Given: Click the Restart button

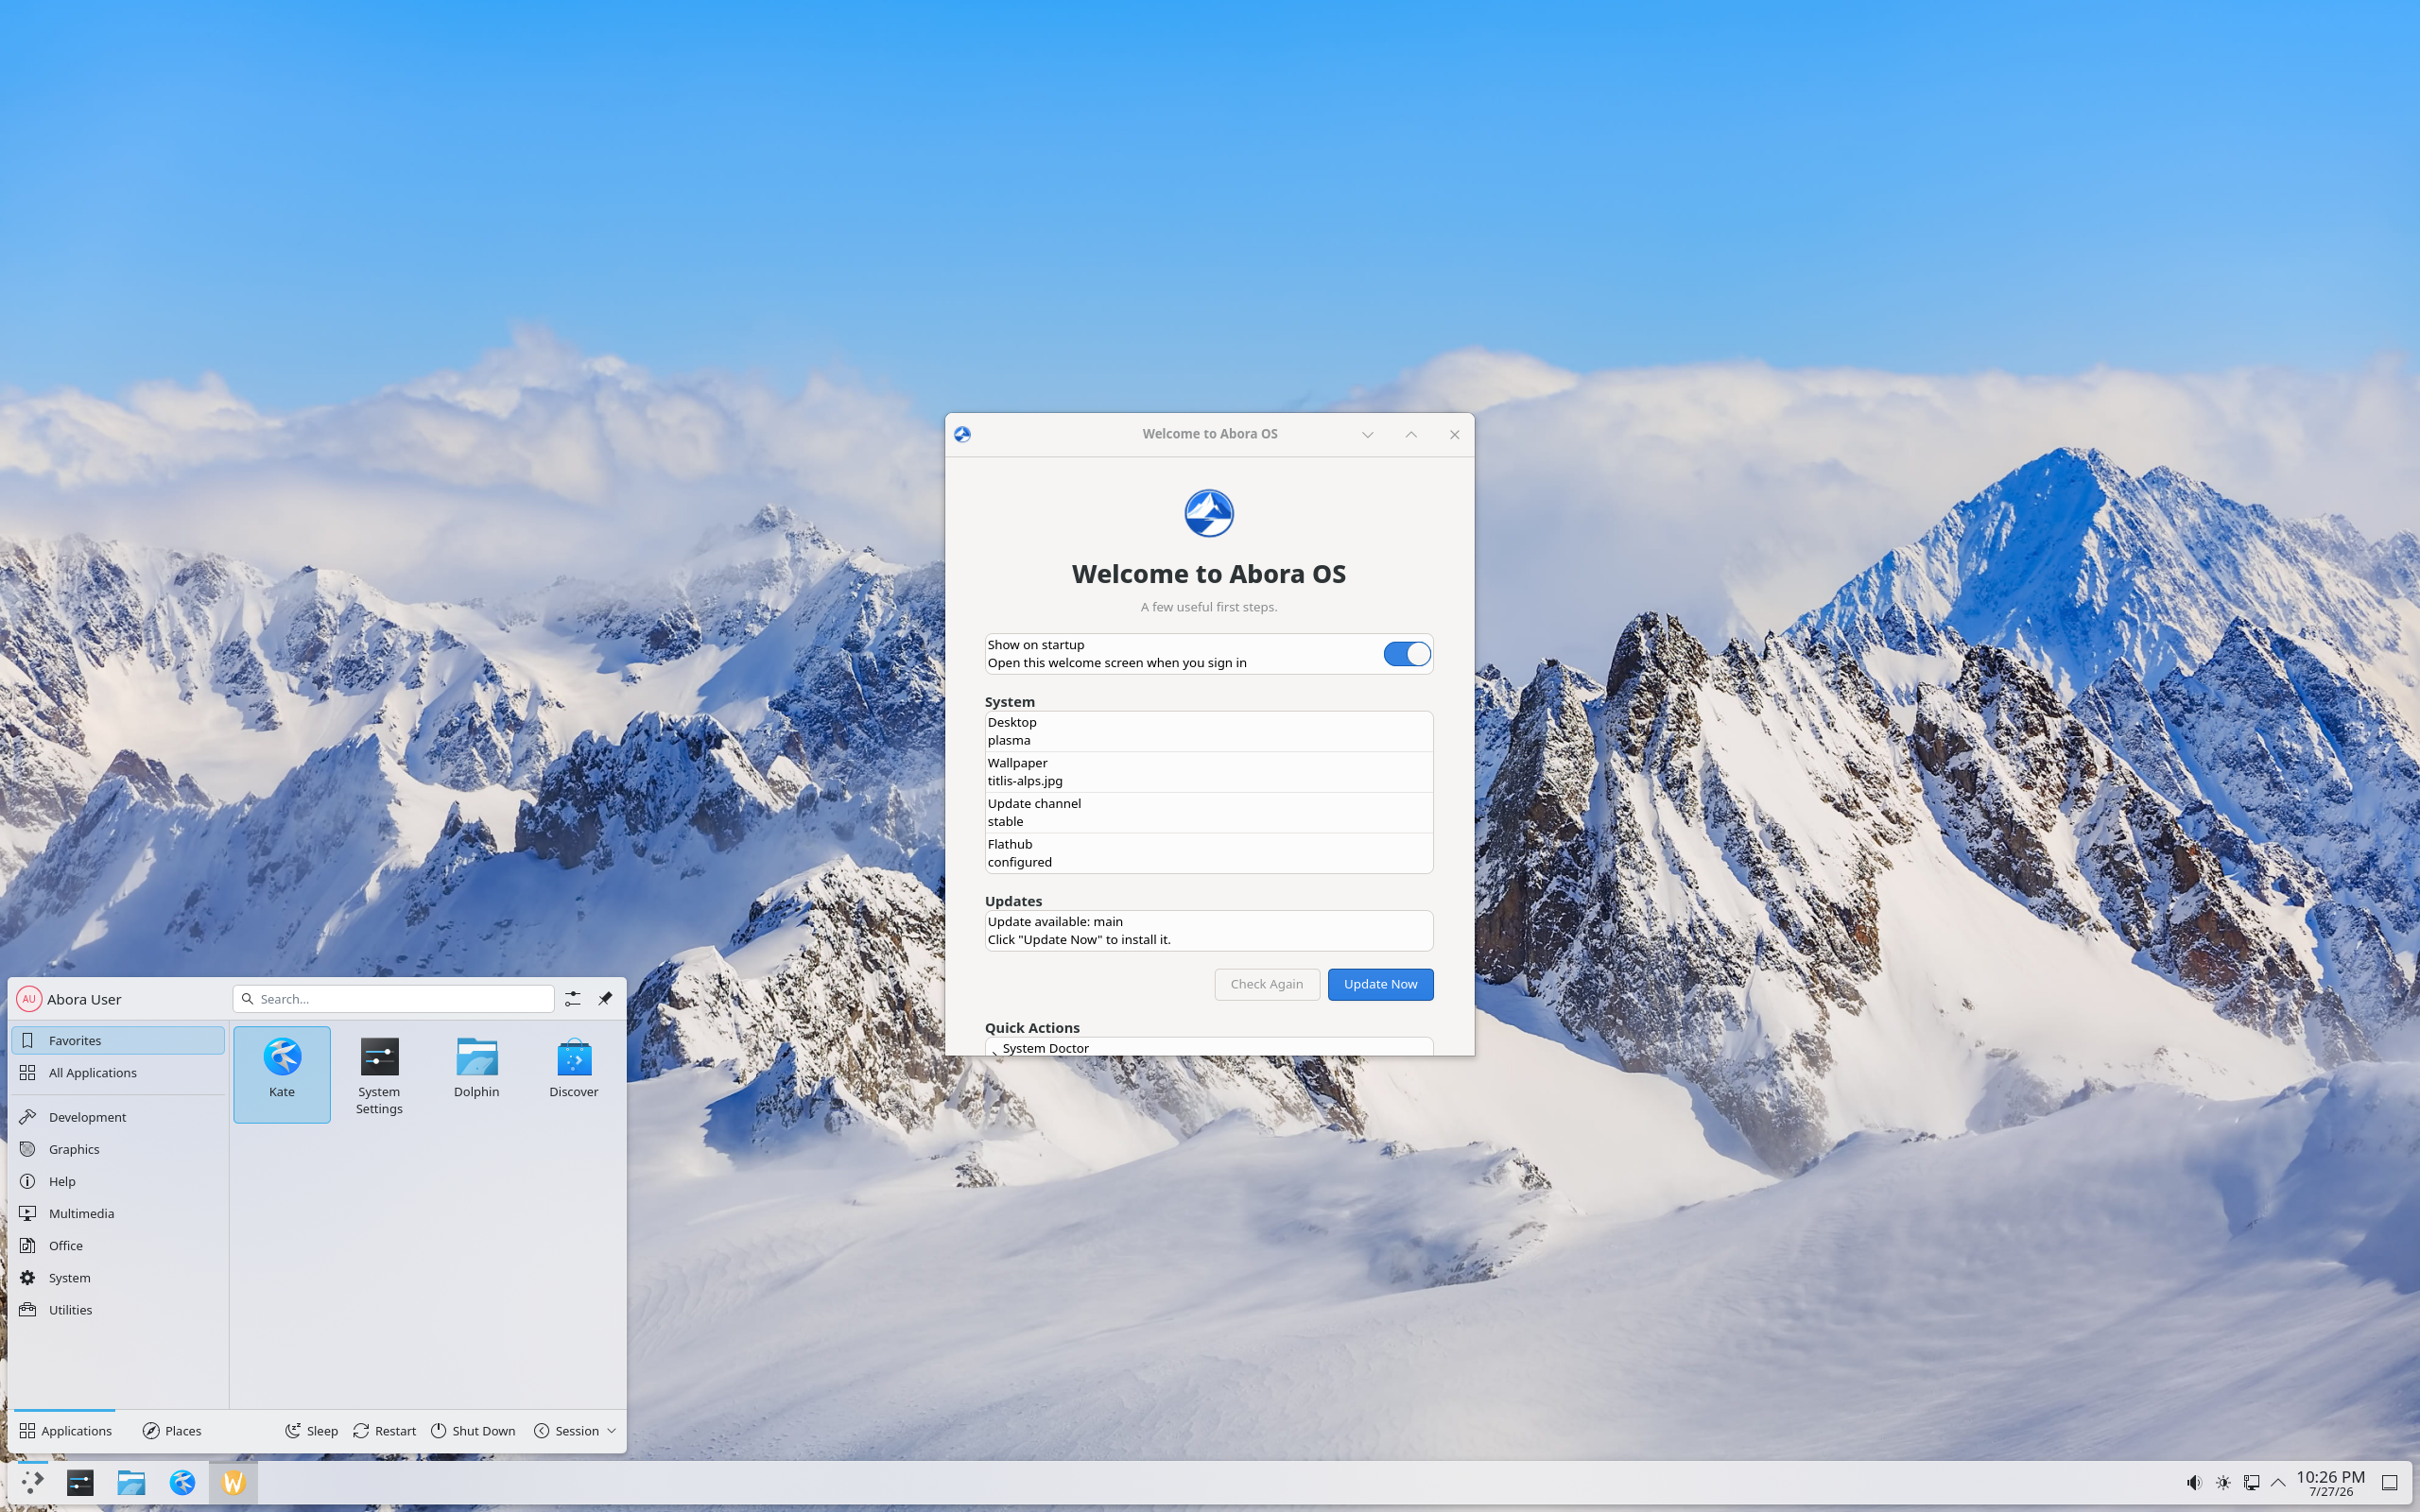Looking at the screenshot, I should [x=384, y=1431].
